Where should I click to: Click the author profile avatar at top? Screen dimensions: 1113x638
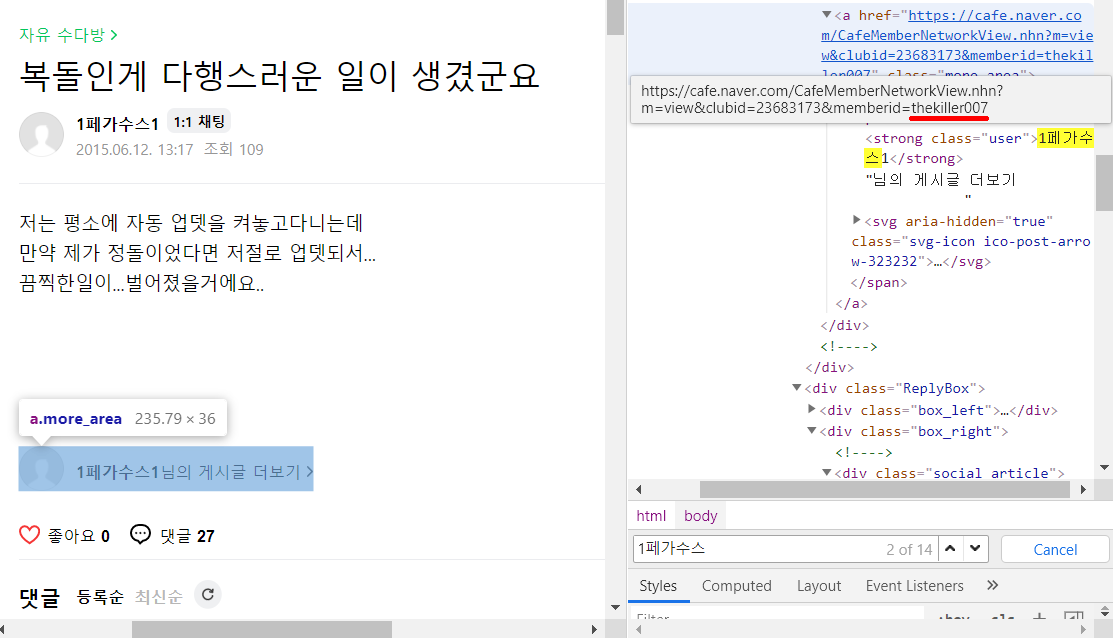pyautogui.click(x=42, y=135)
